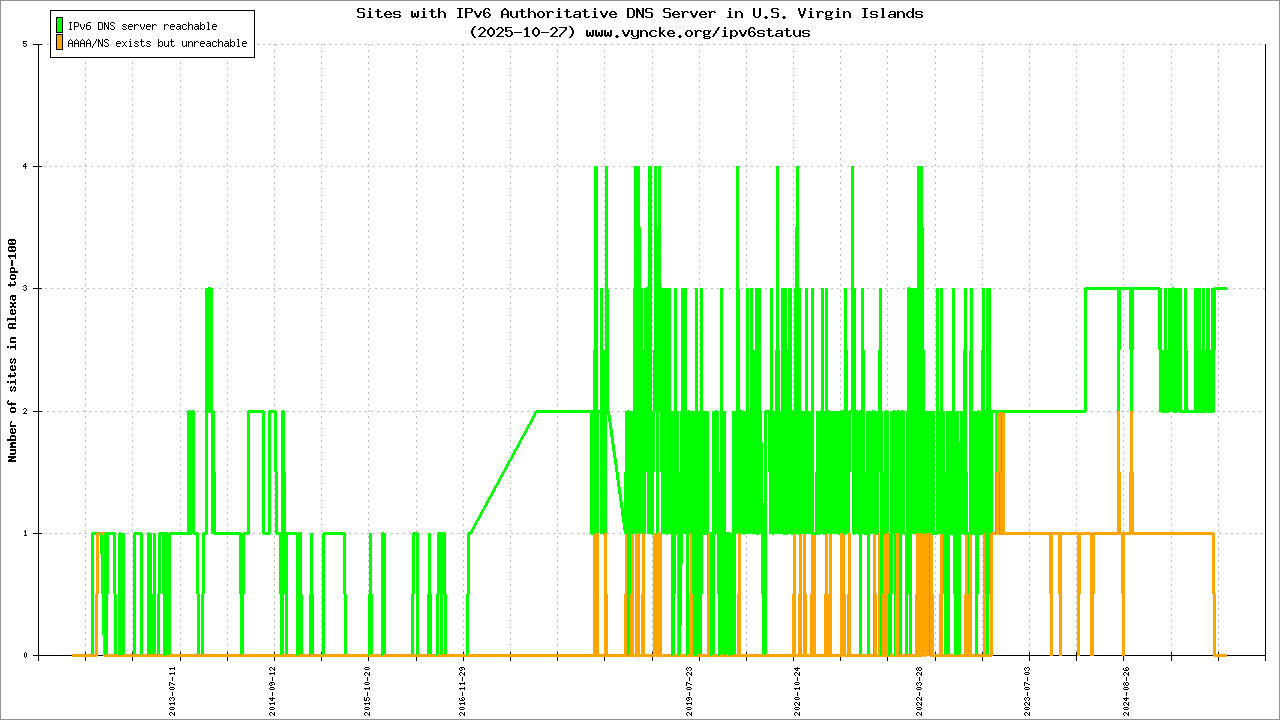Click the green legend color swatch
The width and height of the screenshot is (1280, 720).
(60, 25)
